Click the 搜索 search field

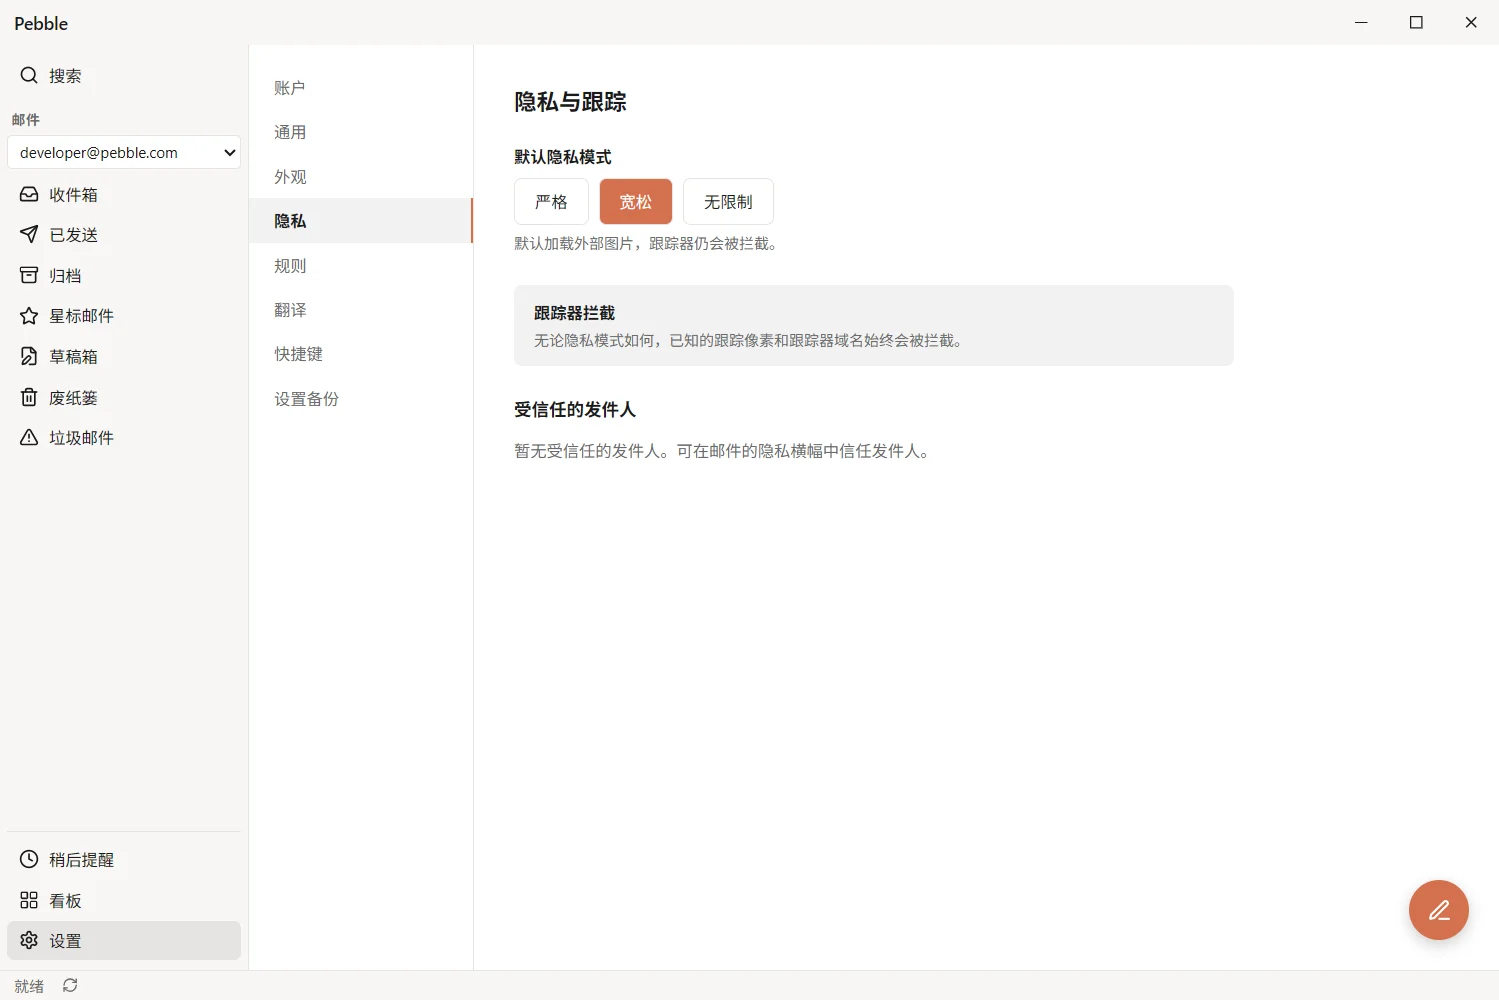pos(124,75)
